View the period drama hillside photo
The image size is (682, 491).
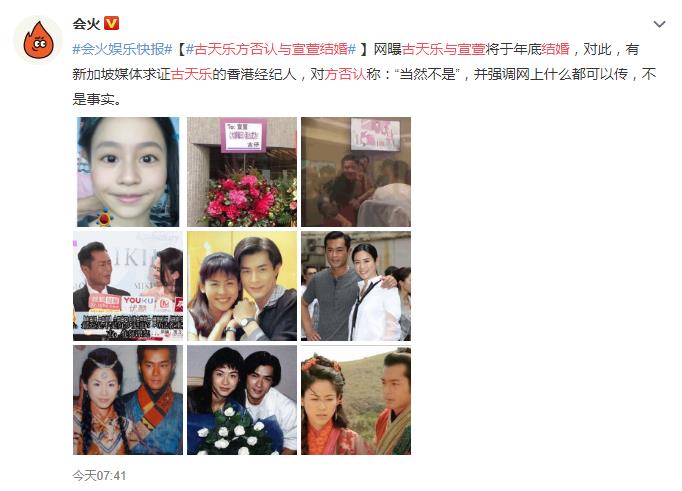pos(356,400)
